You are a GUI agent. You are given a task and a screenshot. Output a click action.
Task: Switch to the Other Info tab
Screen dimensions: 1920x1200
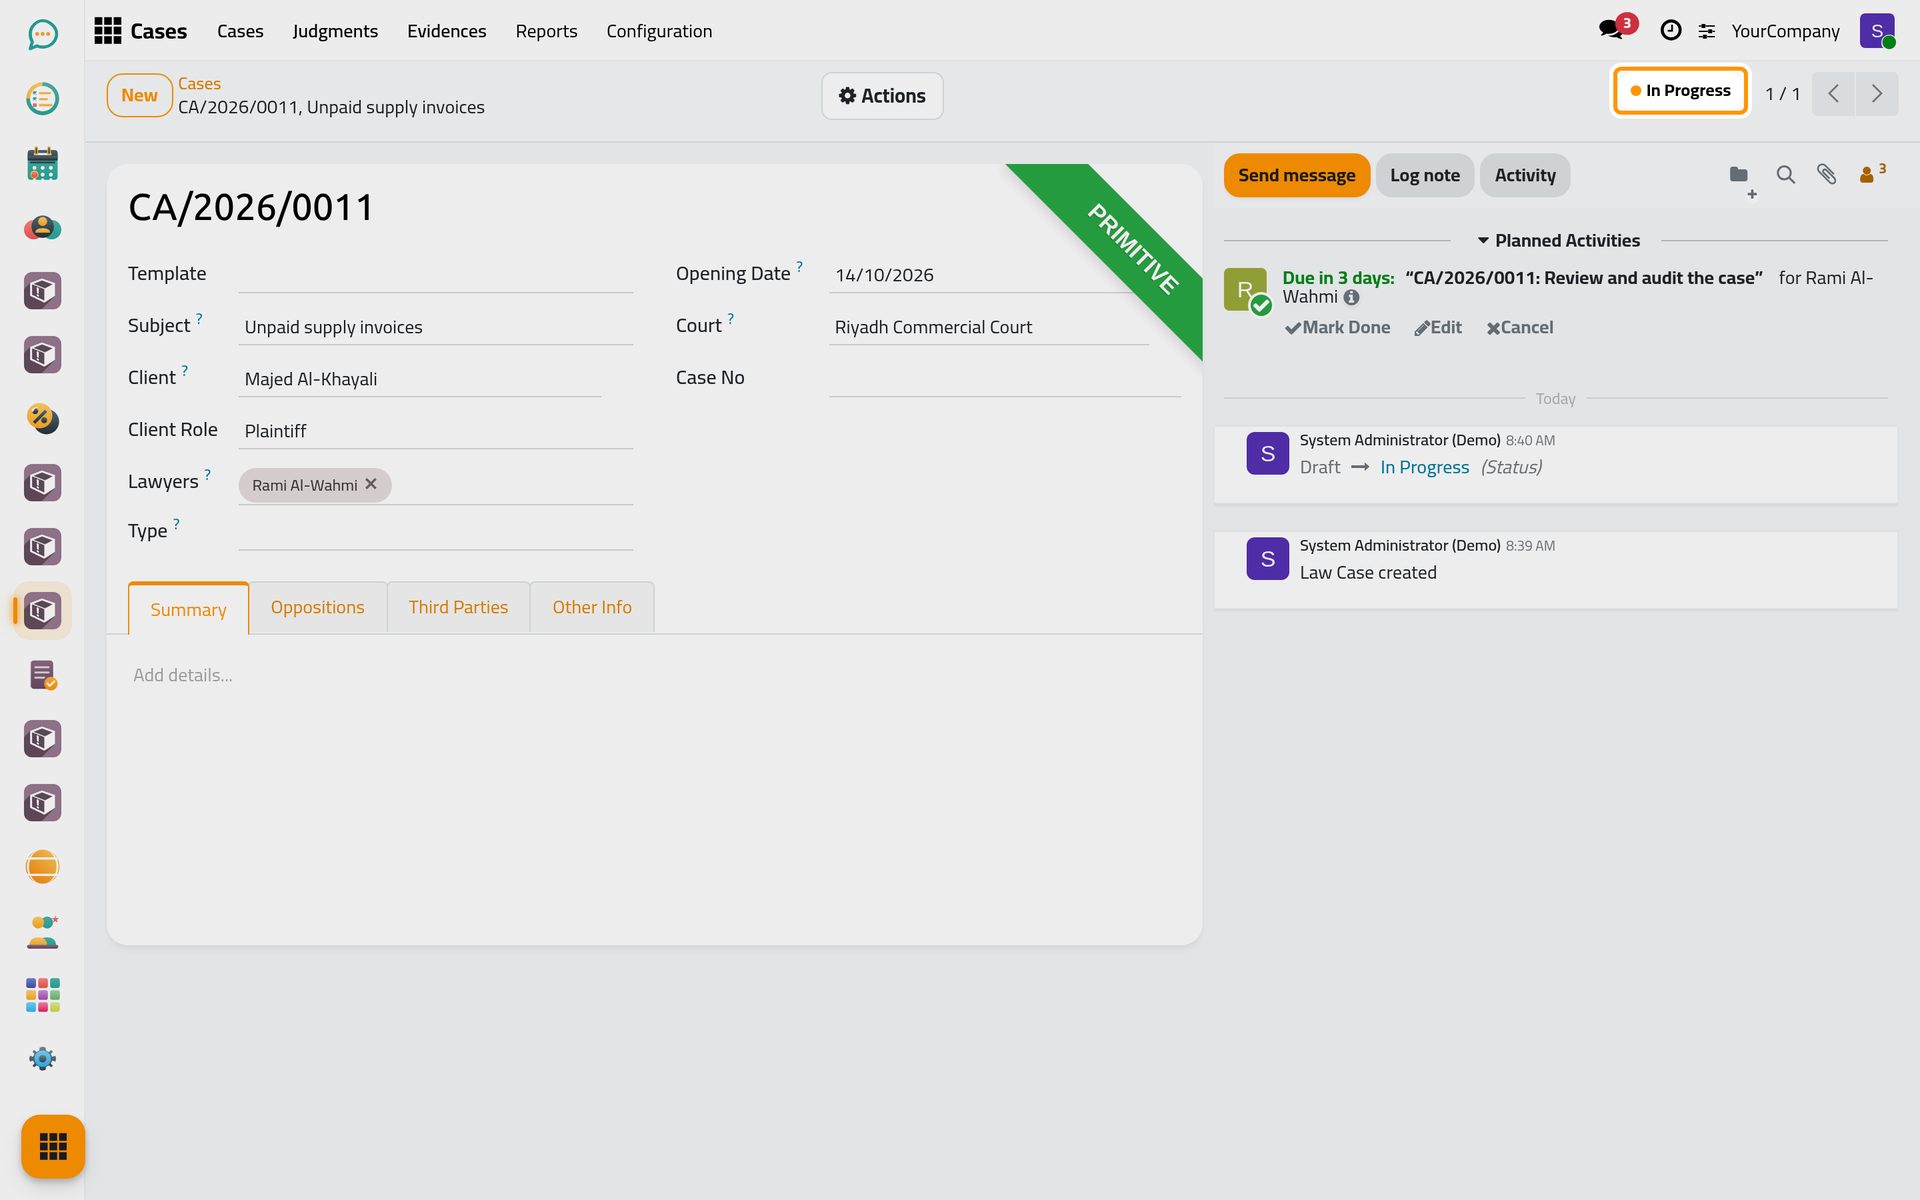592,607
